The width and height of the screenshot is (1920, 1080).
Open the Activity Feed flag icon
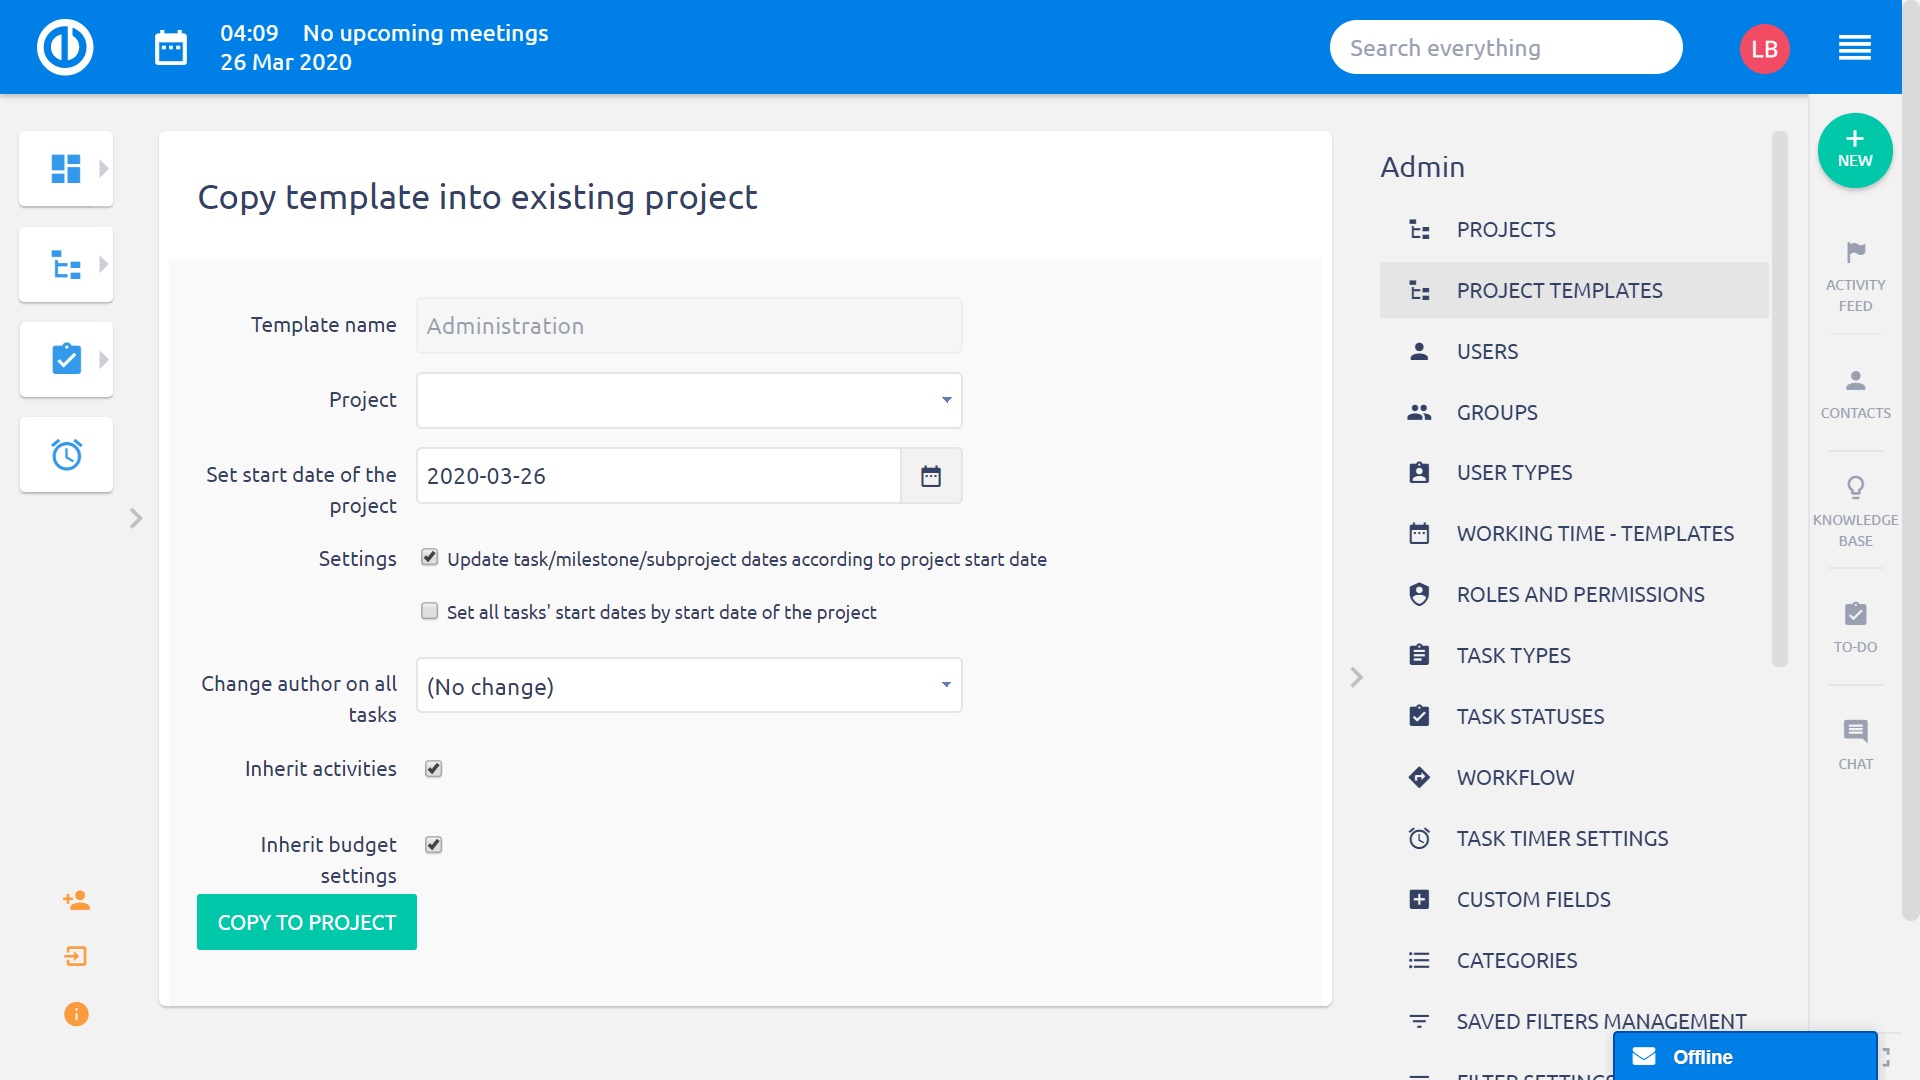(1855, 253)
